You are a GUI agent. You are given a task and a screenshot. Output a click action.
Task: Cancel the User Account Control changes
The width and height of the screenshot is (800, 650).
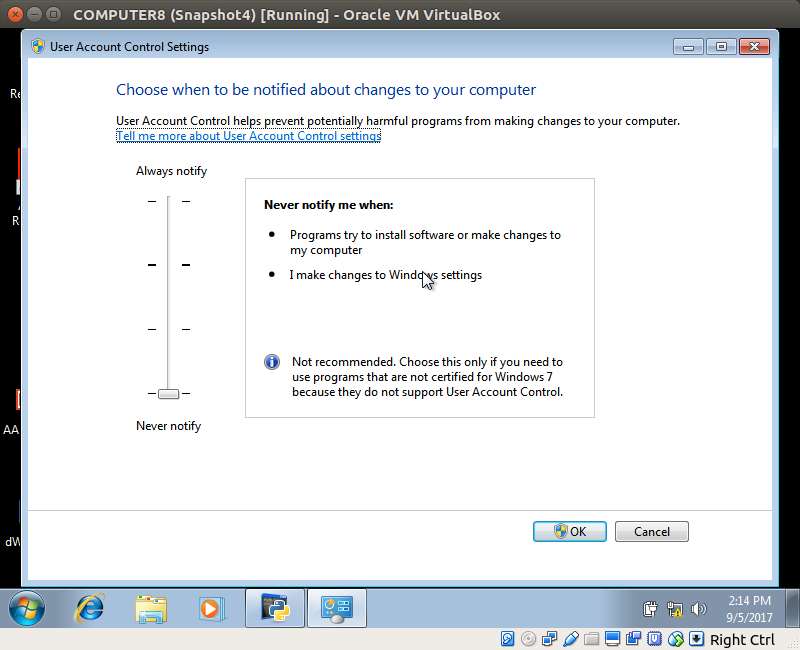pyautogui.click(x=651, y=531)
